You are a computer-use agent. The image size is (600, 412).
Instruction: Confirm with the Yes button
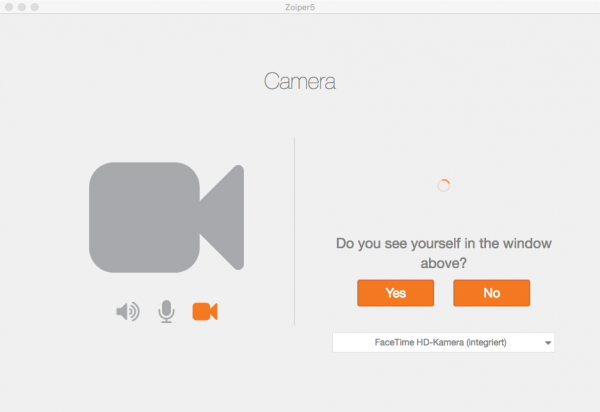(395, 293)
